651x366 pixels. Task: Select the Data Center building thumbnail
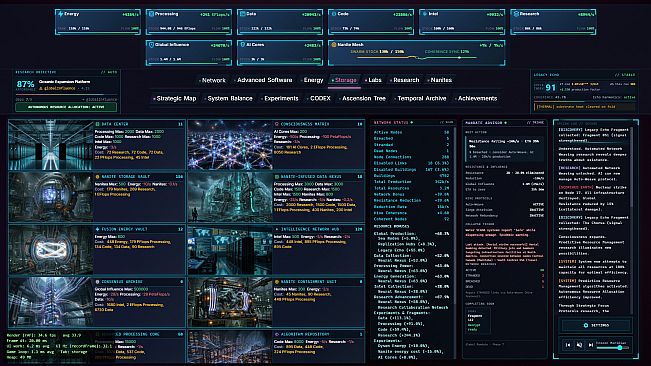pyautogui.click(x=50, y=145)
